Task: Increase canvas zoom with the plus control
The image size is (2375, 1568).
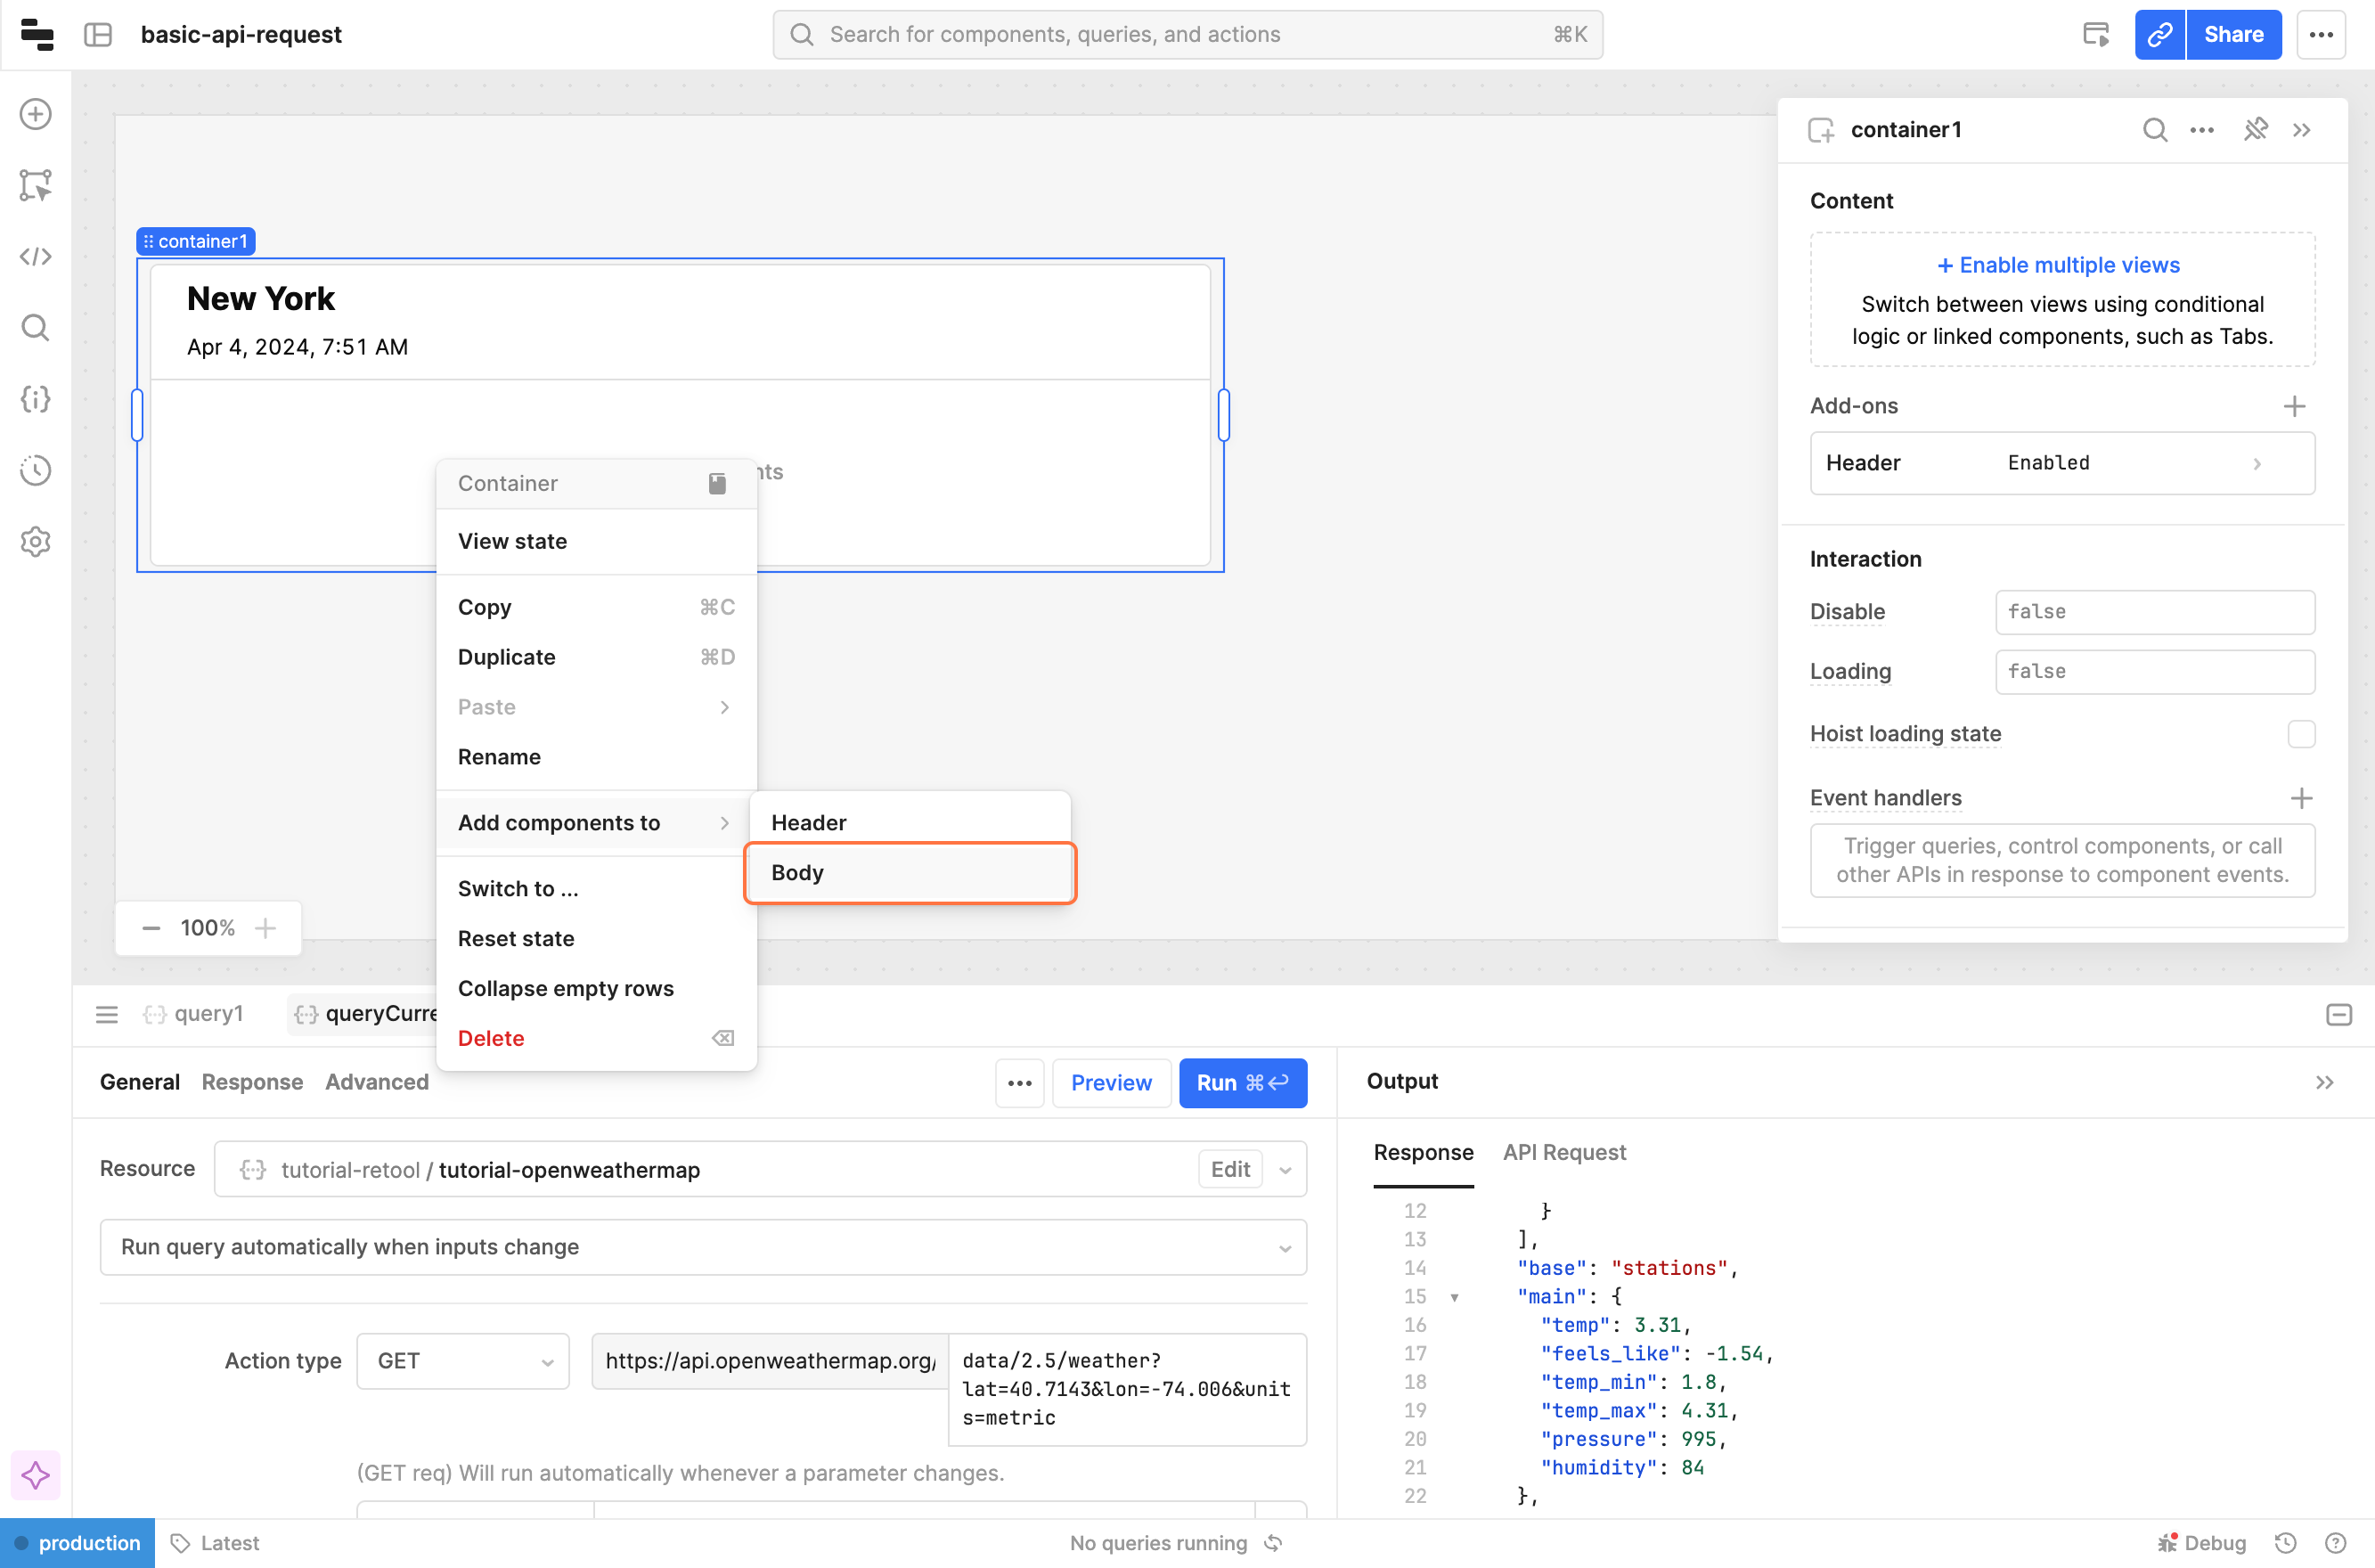Action: click(x=265, y=928)
